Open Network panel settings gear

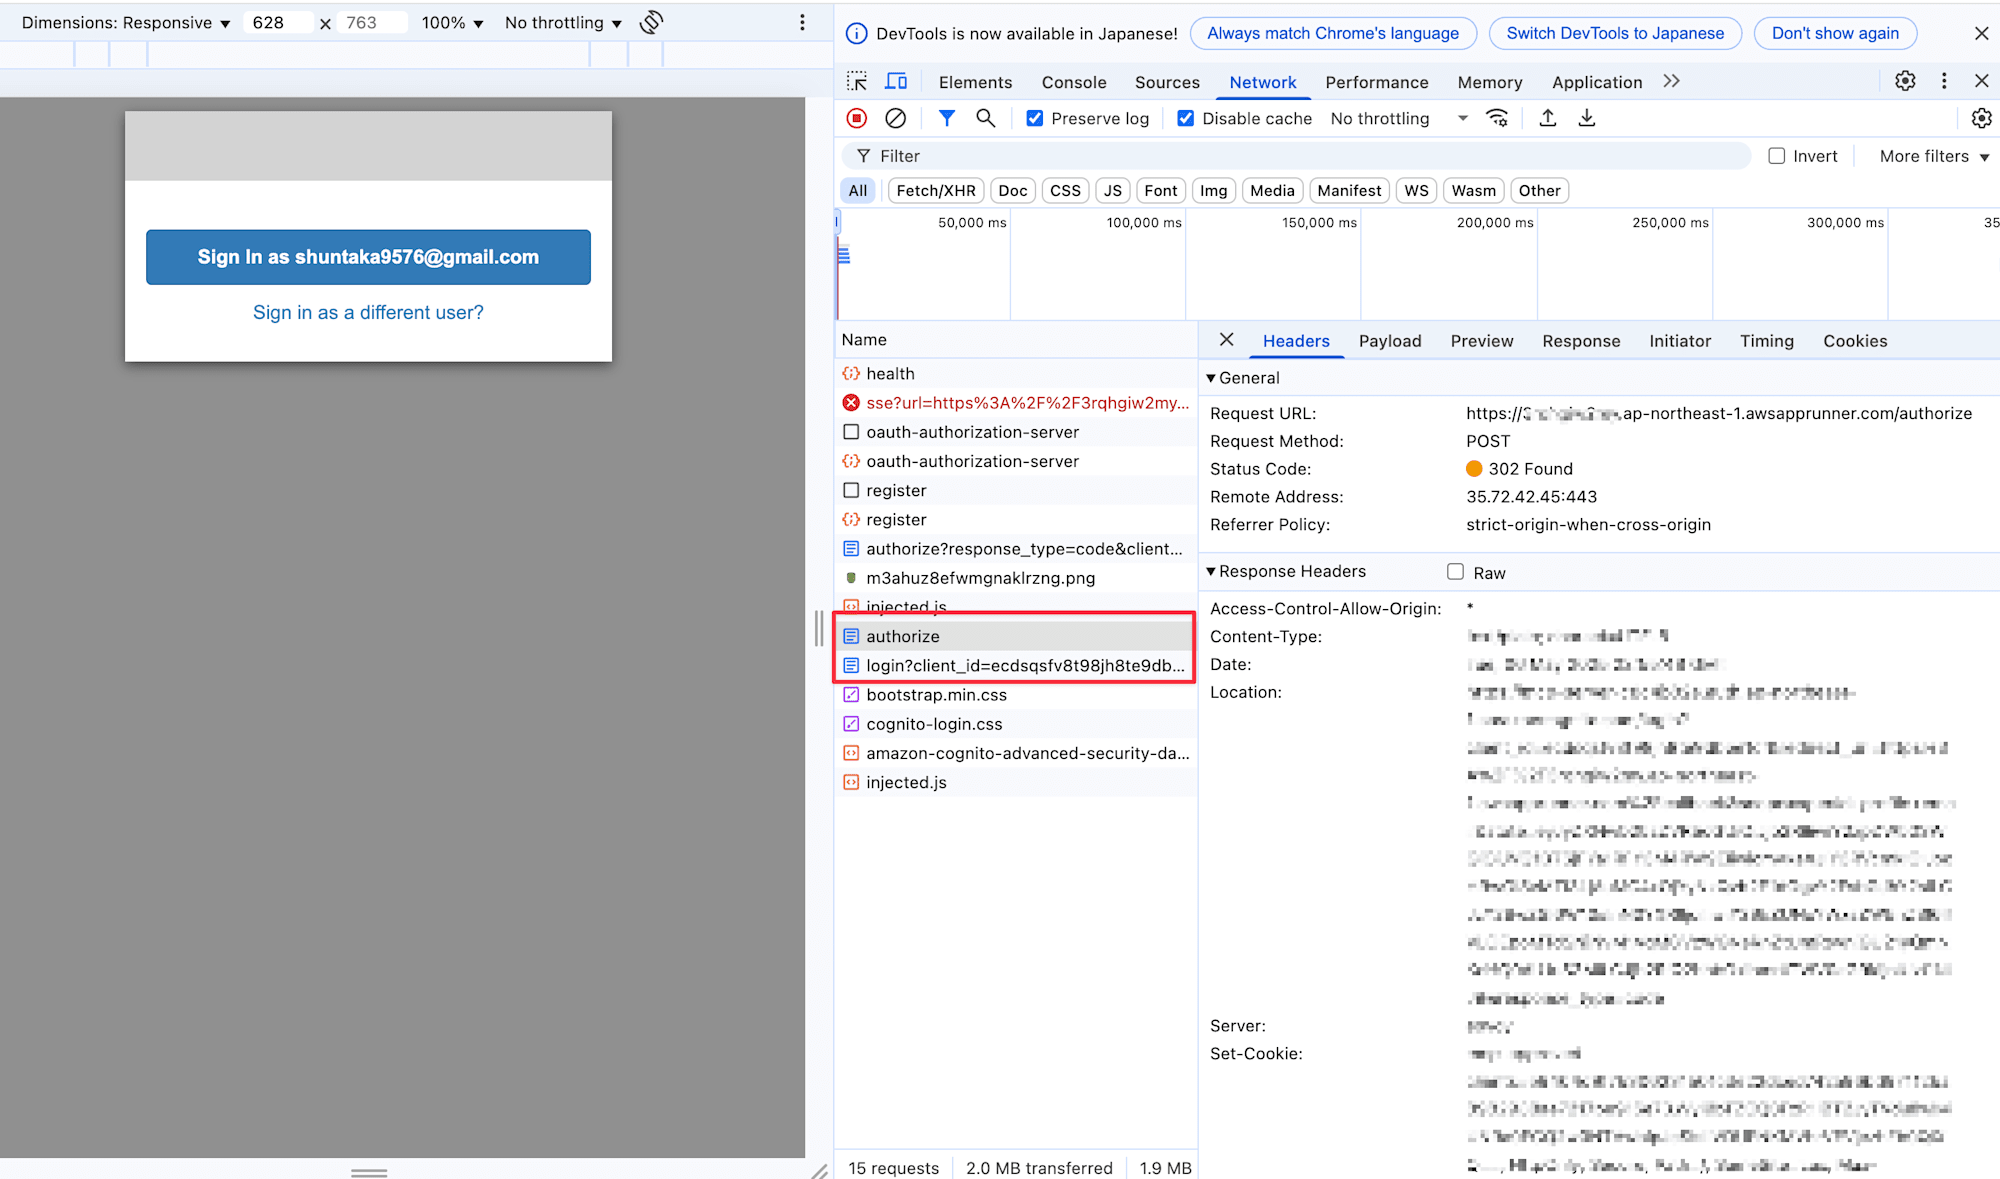tap(1981, 118)
